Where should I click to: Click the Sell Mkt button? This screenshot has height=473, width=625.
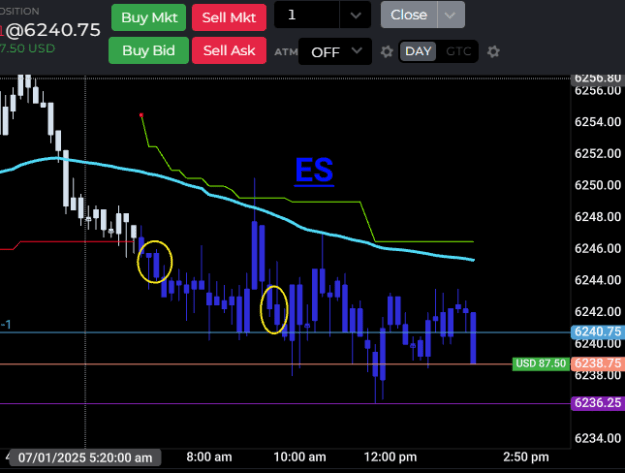229,18
